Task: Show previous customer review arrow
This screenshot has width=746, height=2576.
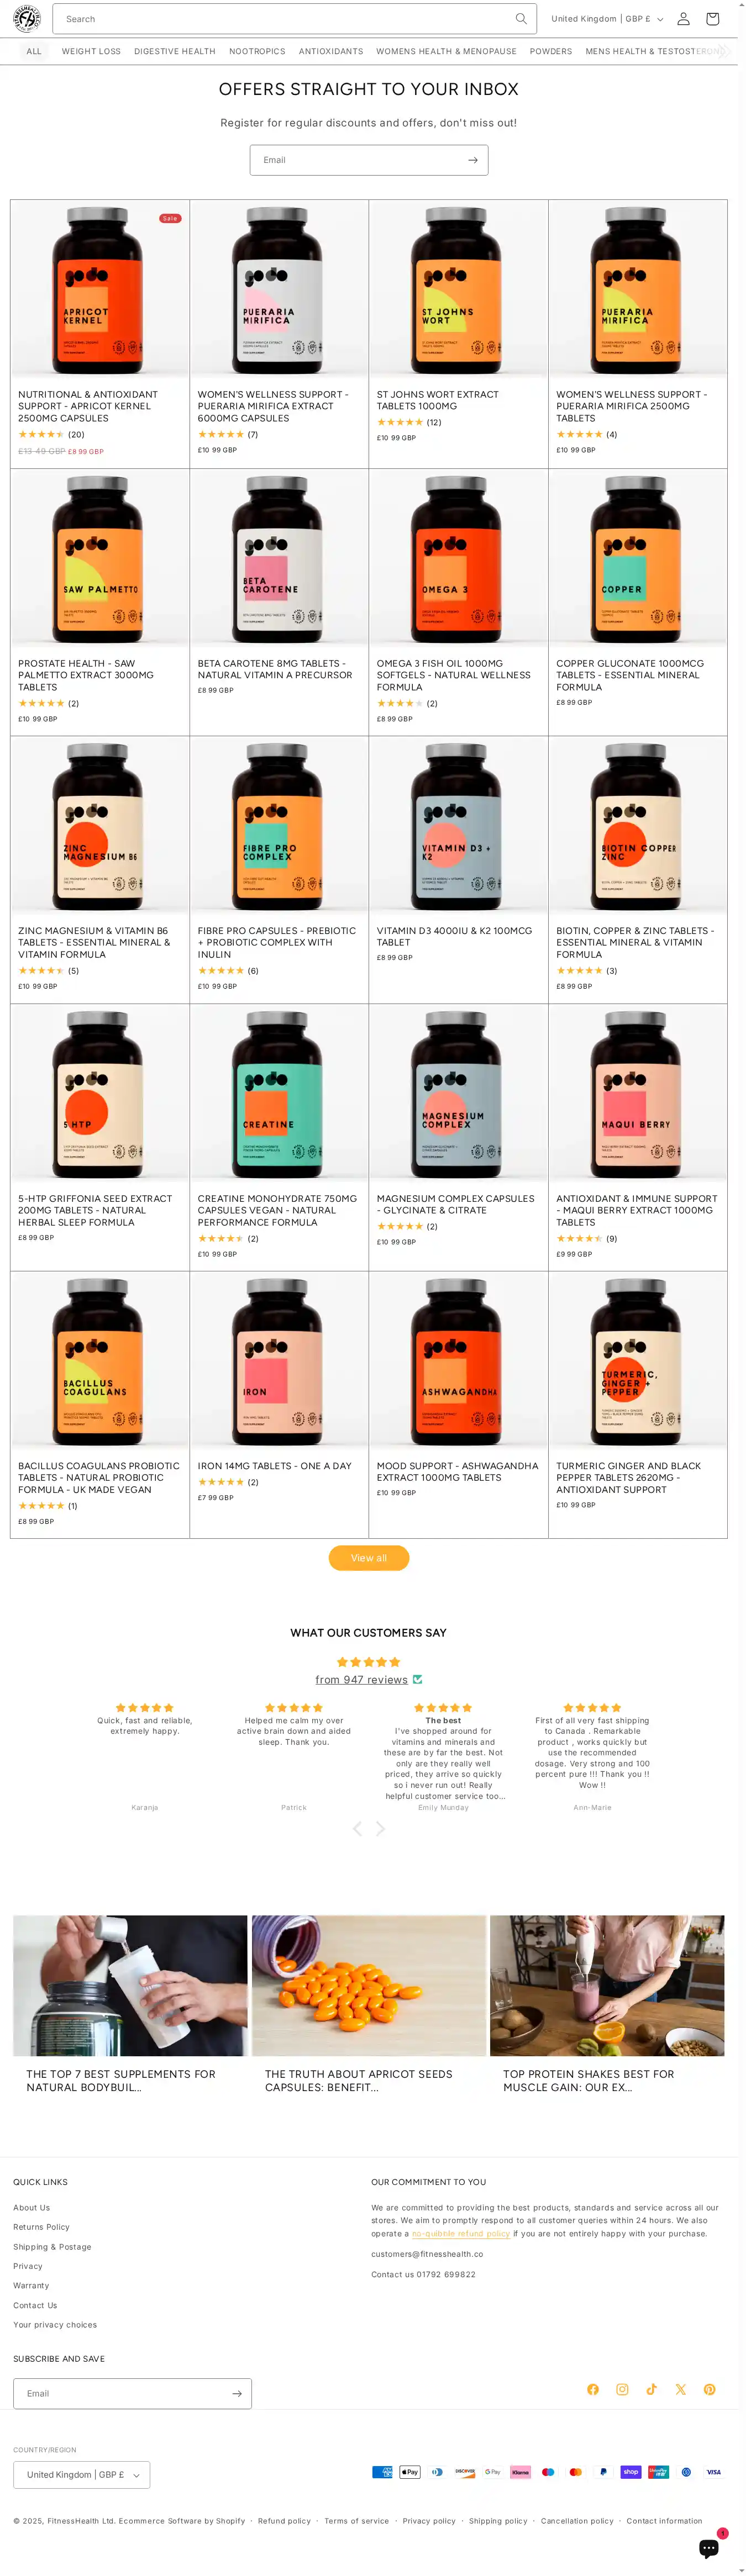Action: click(x=357, y=1828)
